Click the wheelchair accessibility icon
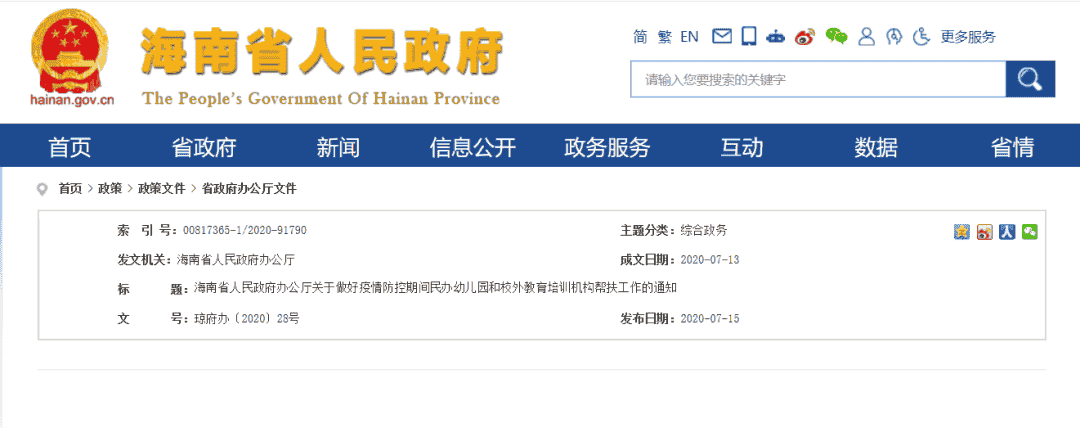Screen dimensions: 1080x428 (x=922, y=37)
